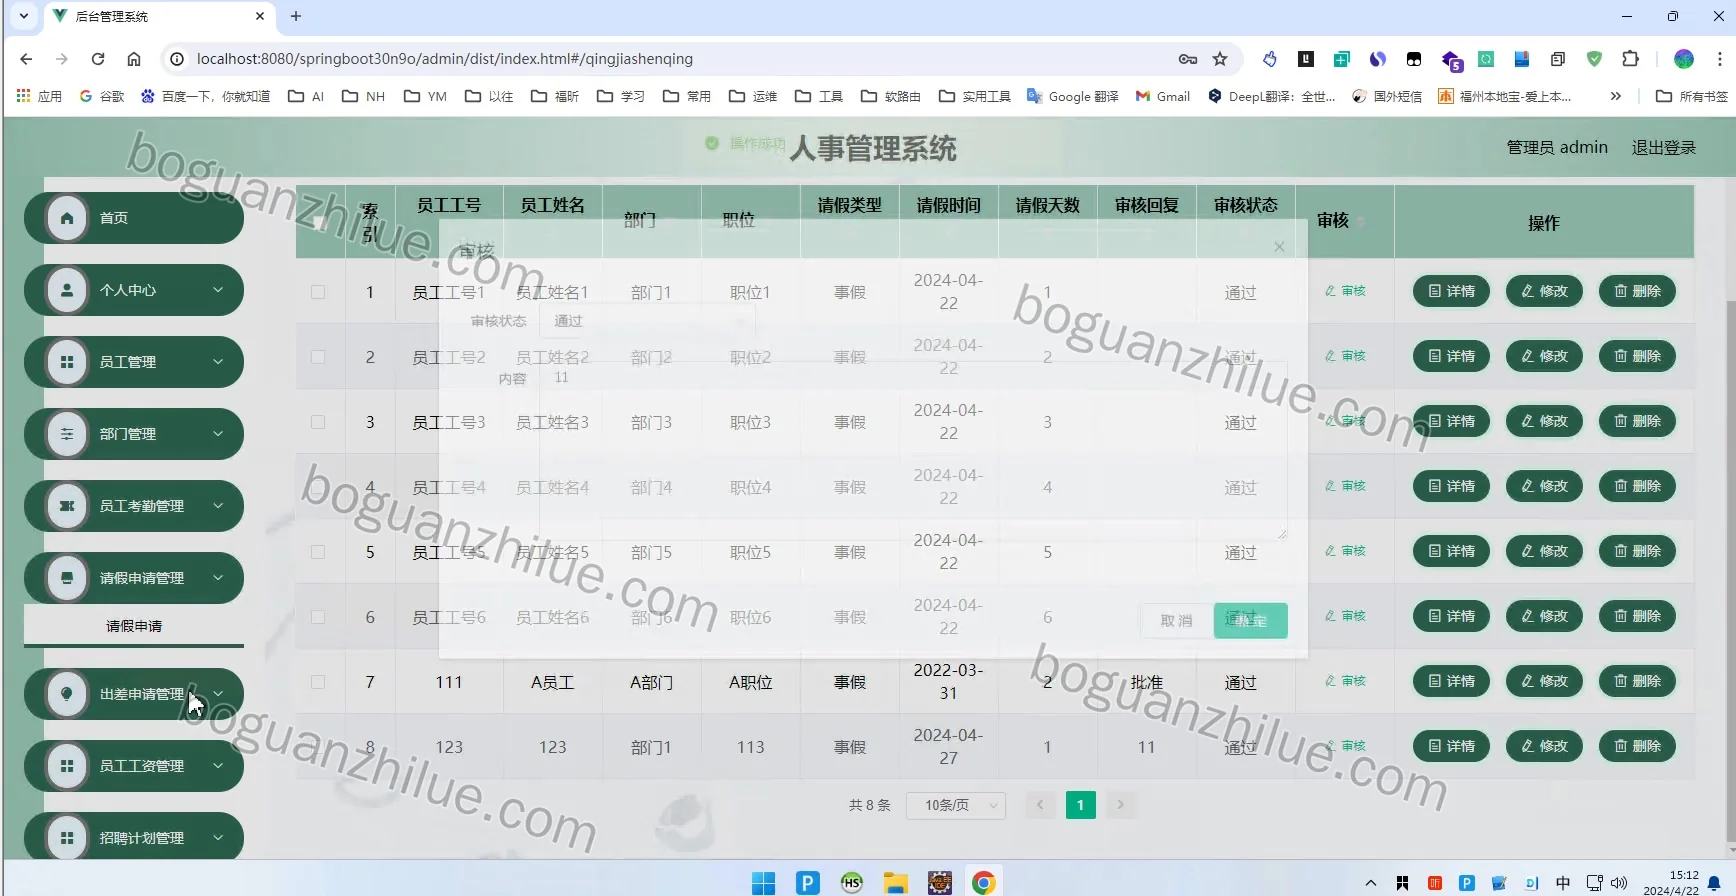Tick the checkbox for row 5 (员工工号5)
The width and height of the screenshot is (1736, 896).
318,552
